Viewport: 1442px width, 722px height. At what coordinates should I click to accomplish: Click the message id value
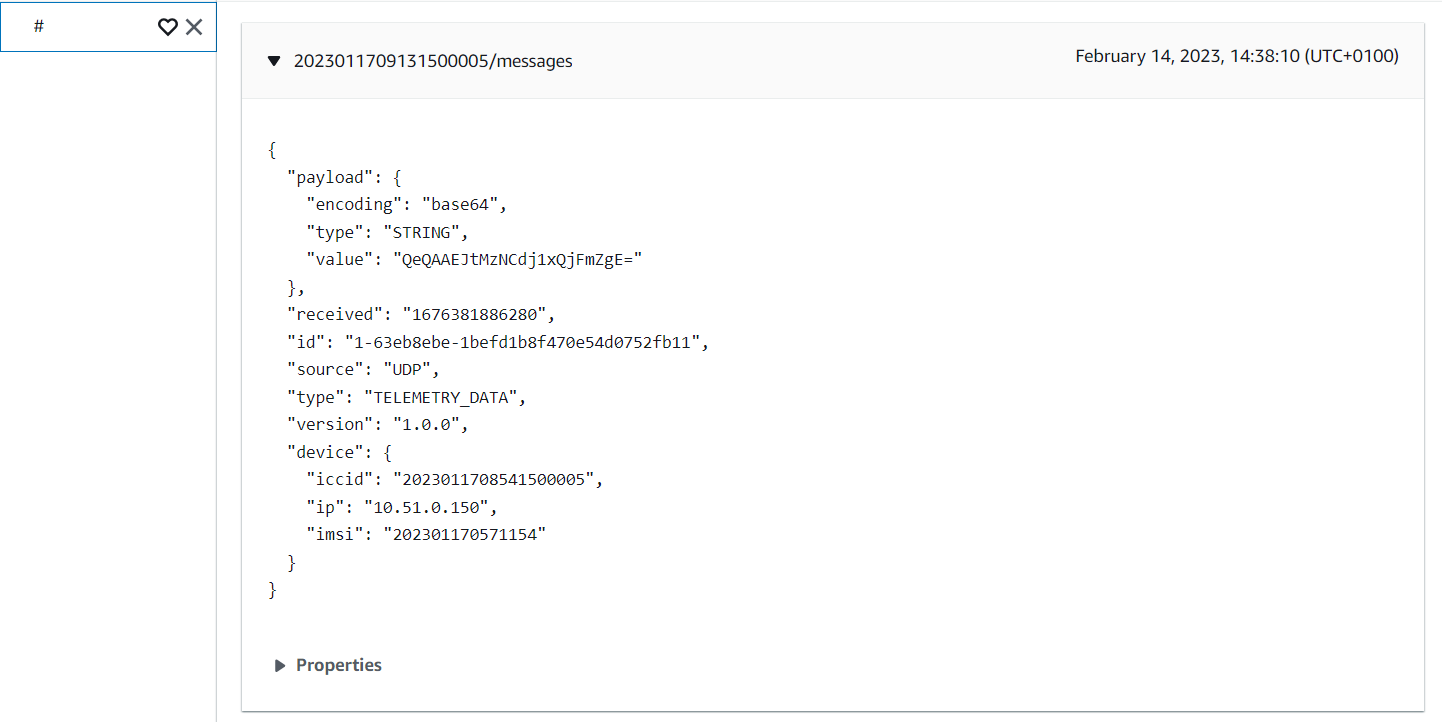coord(526,343)
